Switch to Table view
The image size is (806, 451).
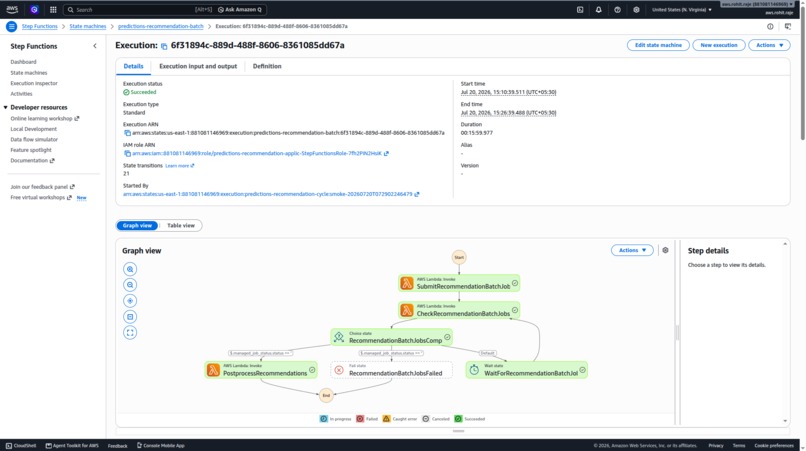point(181,225)
